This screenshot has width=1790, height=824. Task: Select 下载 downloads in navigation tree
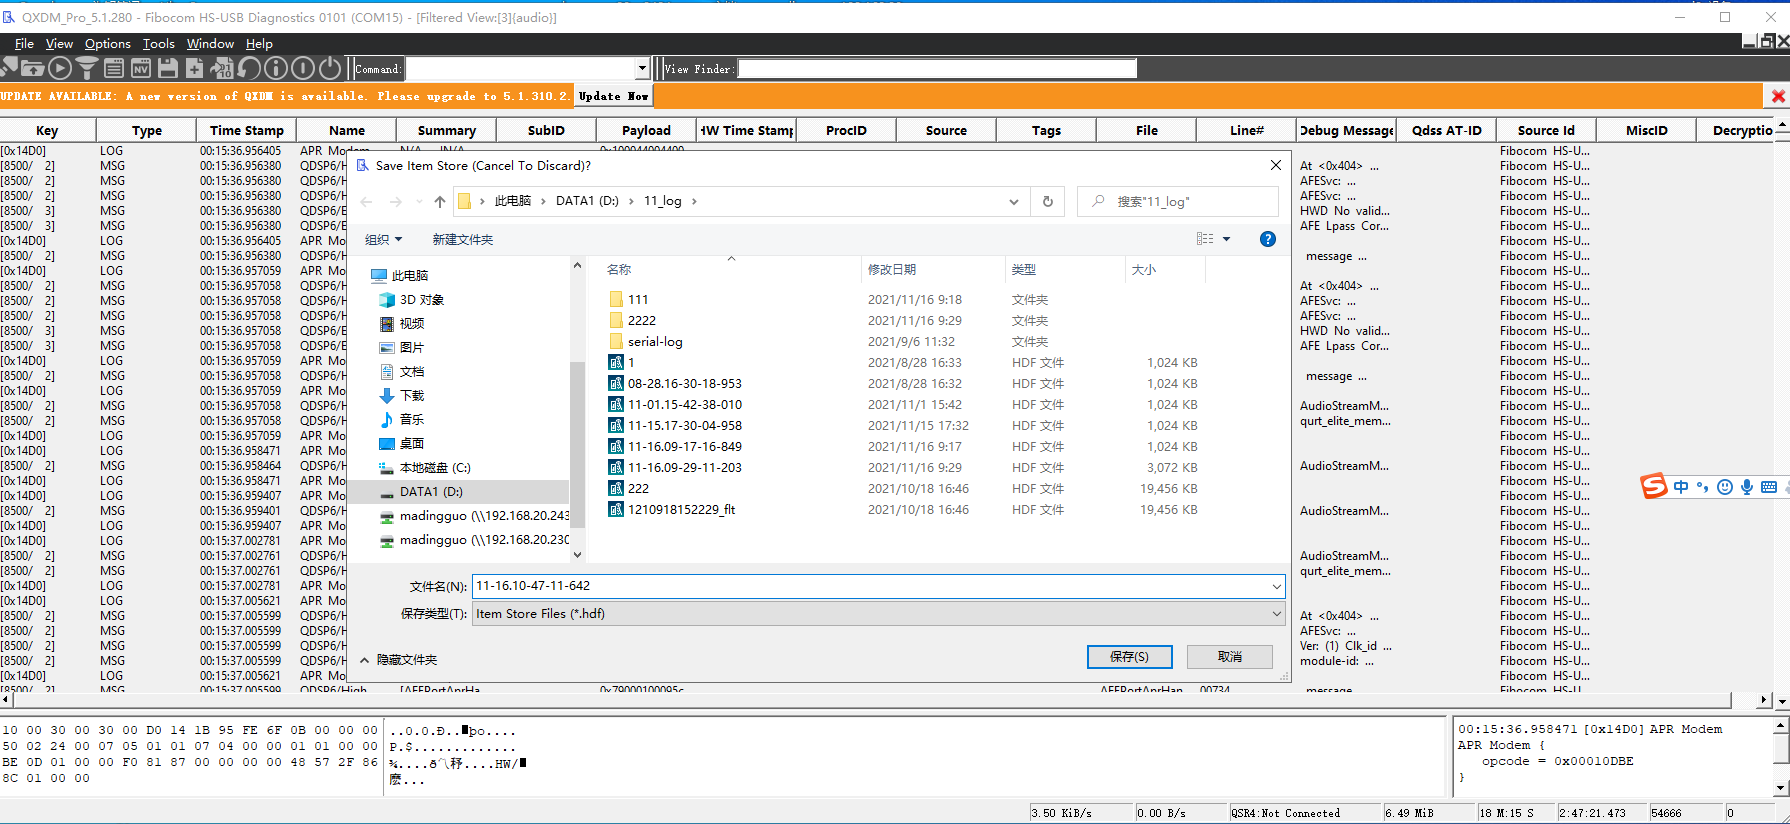[x=402, y=396]
